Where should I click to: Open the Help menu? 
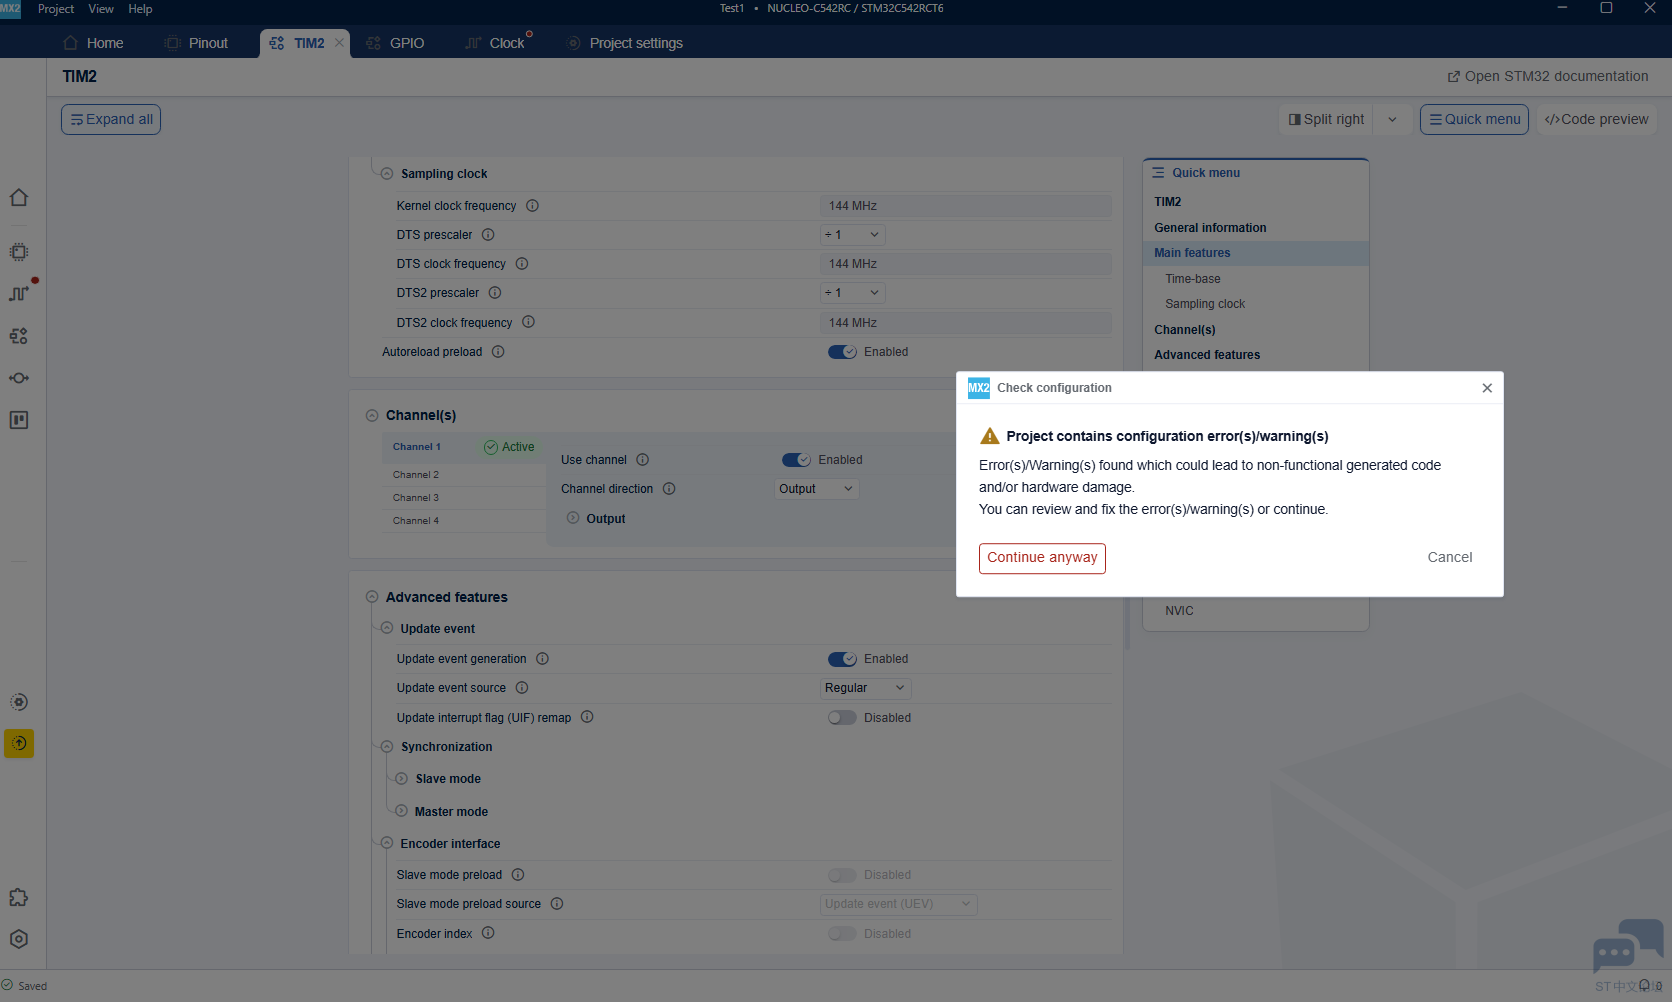pyautogui.click(x=140, y=9)
